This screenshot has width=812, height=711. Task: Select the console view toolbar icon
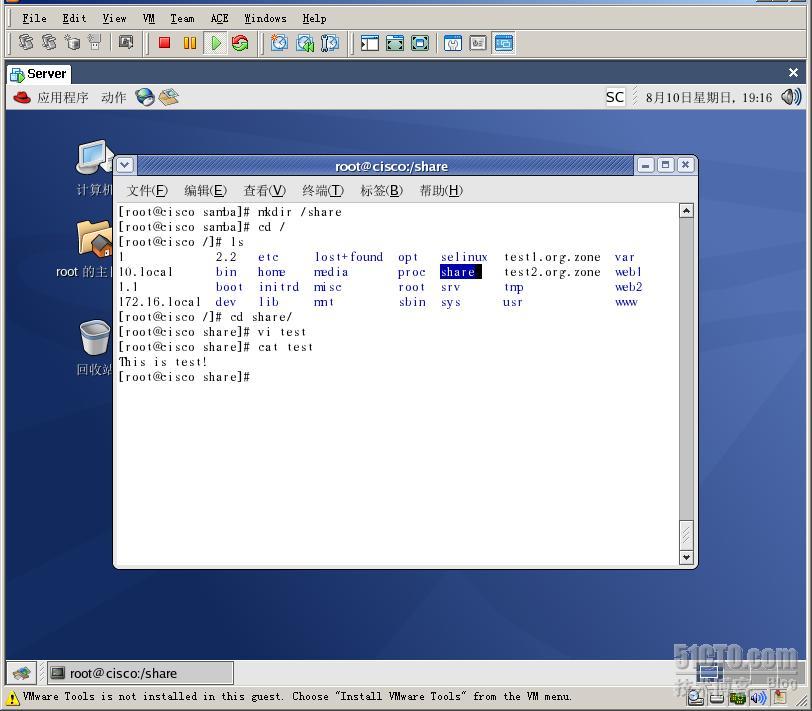(503, 43)
